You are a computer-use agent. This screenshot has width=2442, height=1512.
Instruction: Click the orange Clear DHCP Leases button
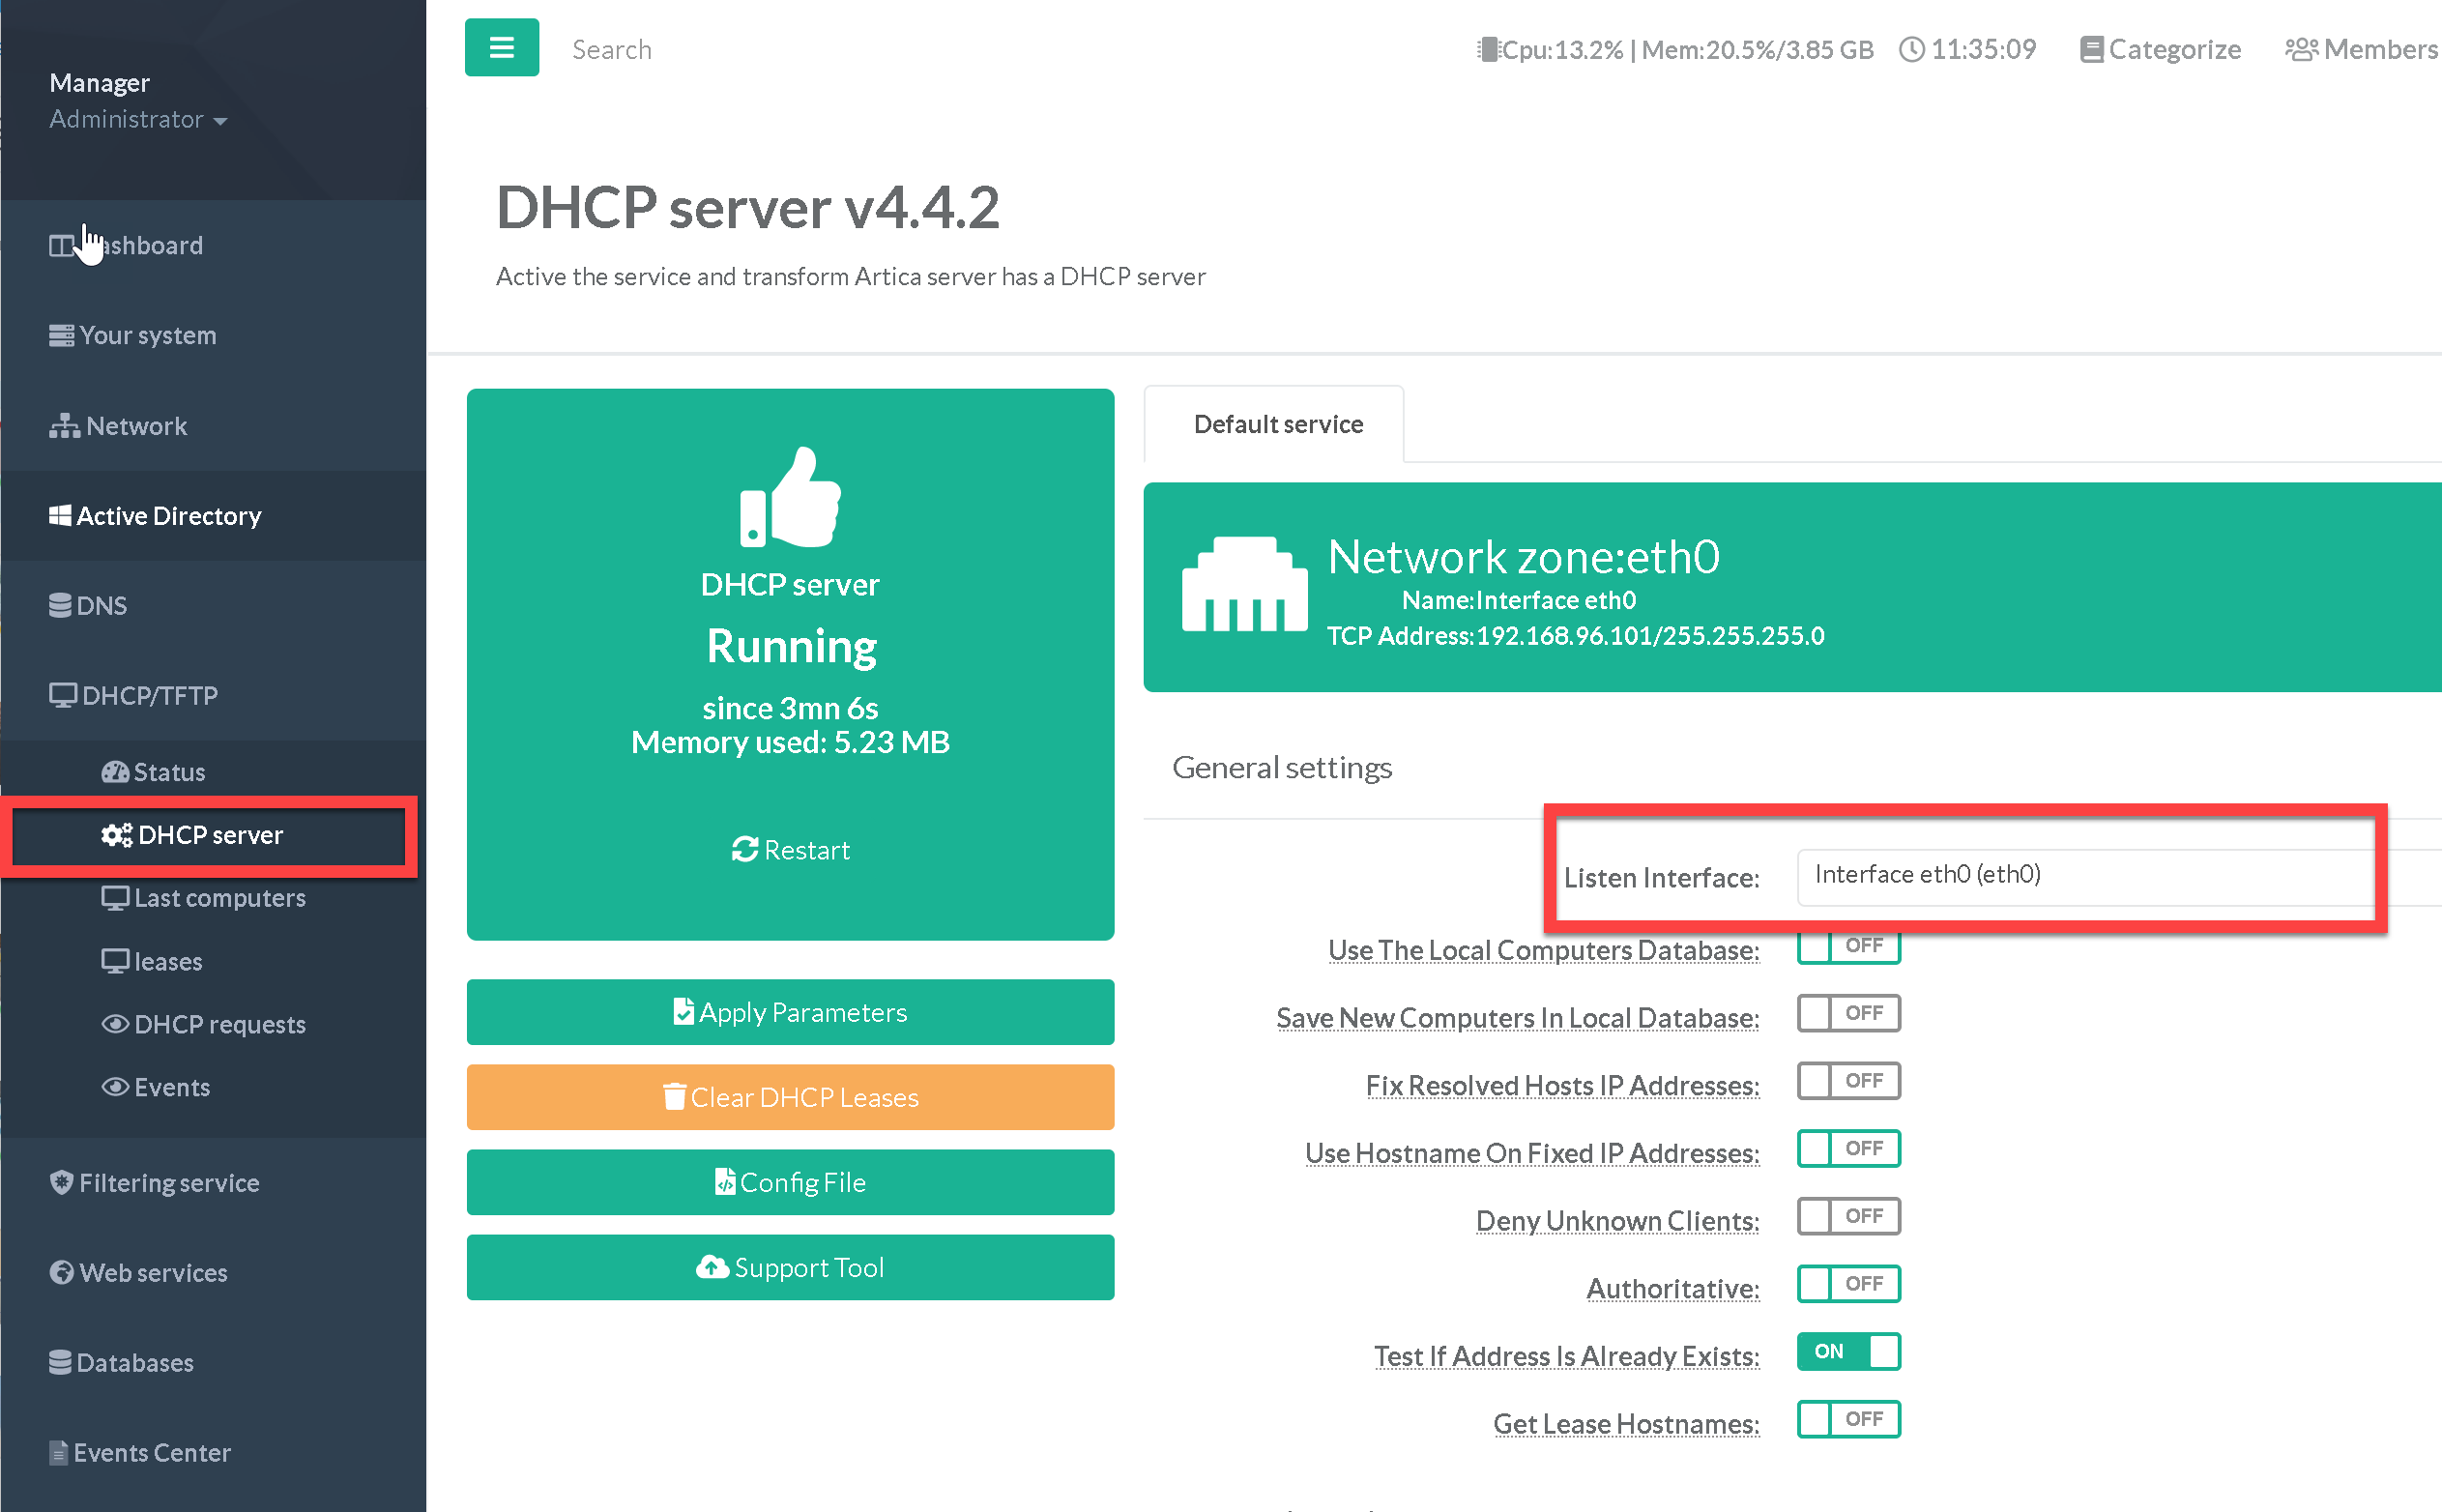[790, 1097]
